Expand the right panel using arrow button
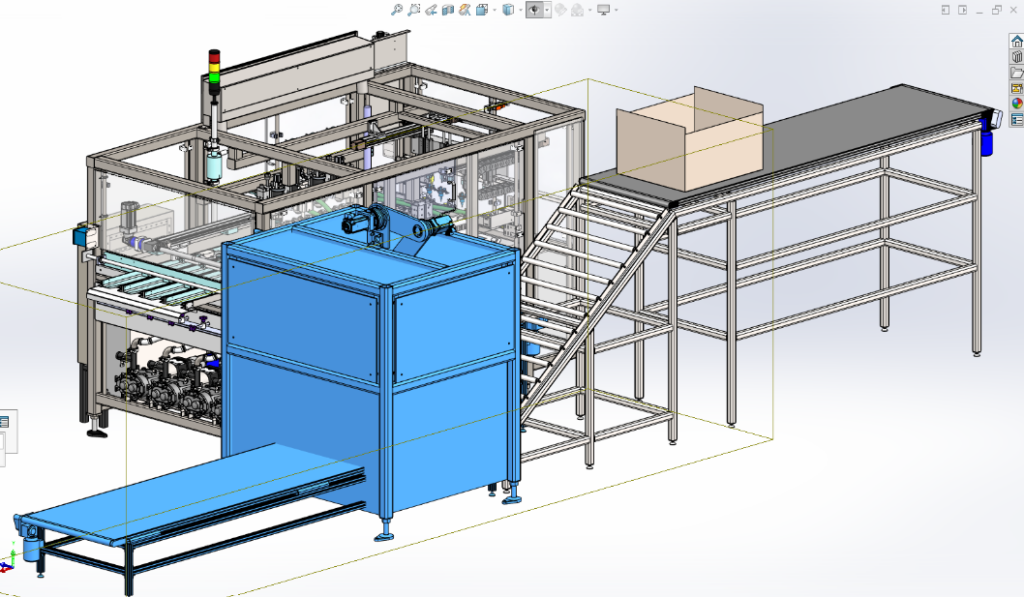Screen dimensions: 1024x597 pos(963,10)
